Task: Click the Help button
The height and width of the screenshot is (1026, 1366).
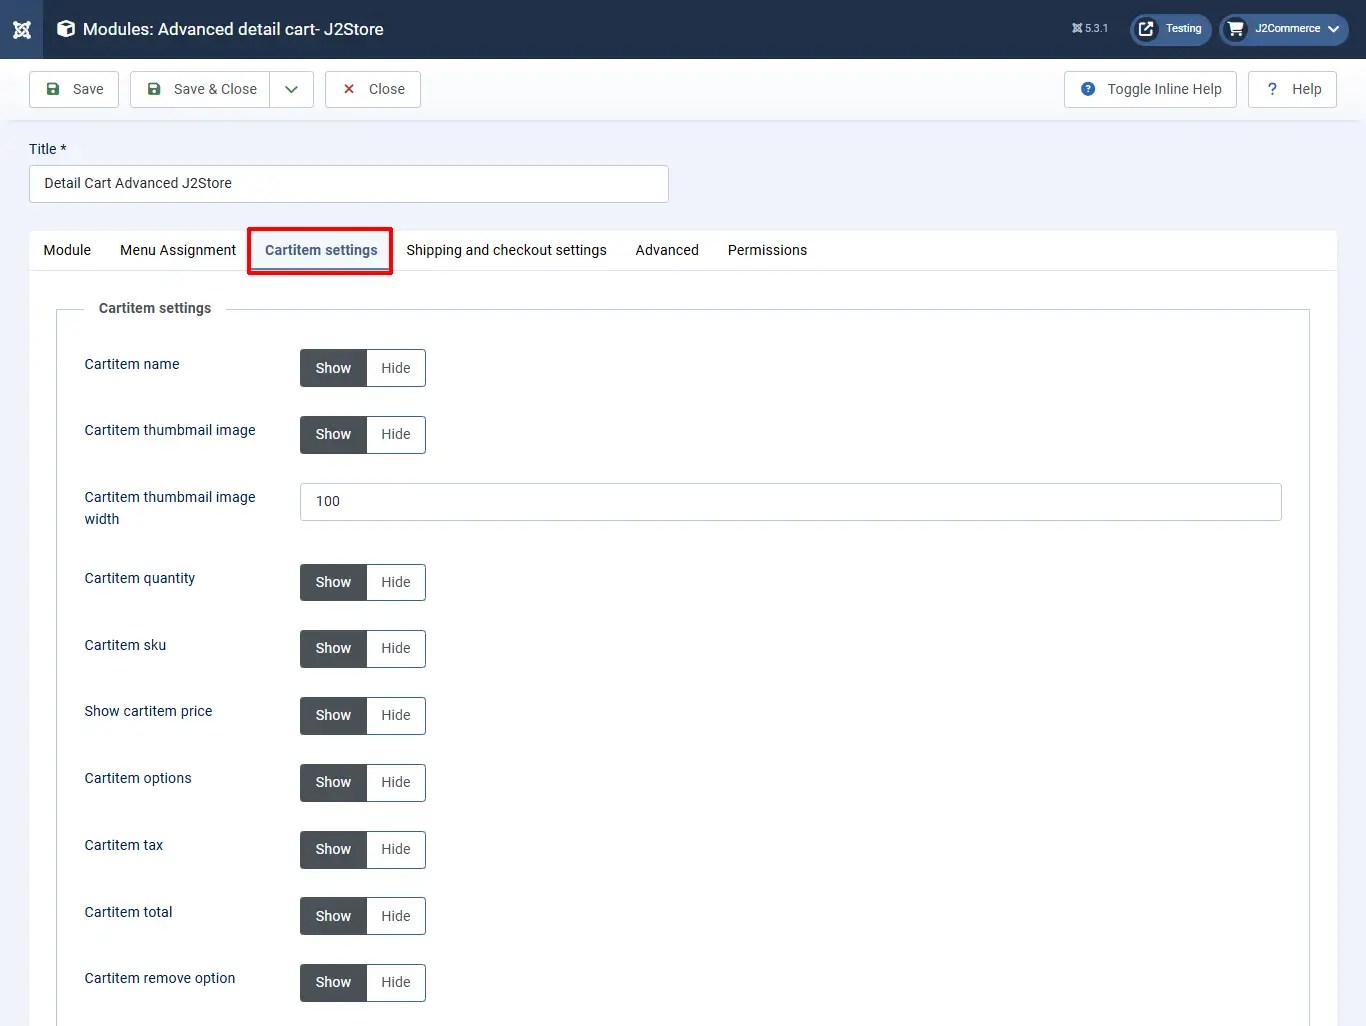Action: click(1292, 89)
